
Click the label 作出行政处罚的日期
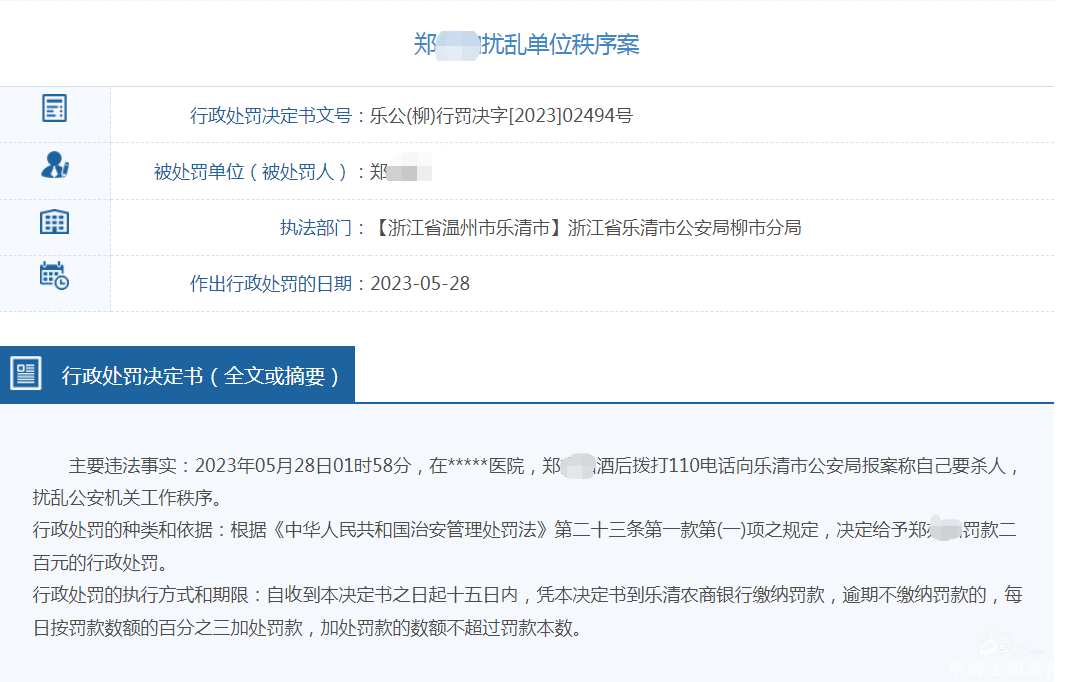click(271, 284)
